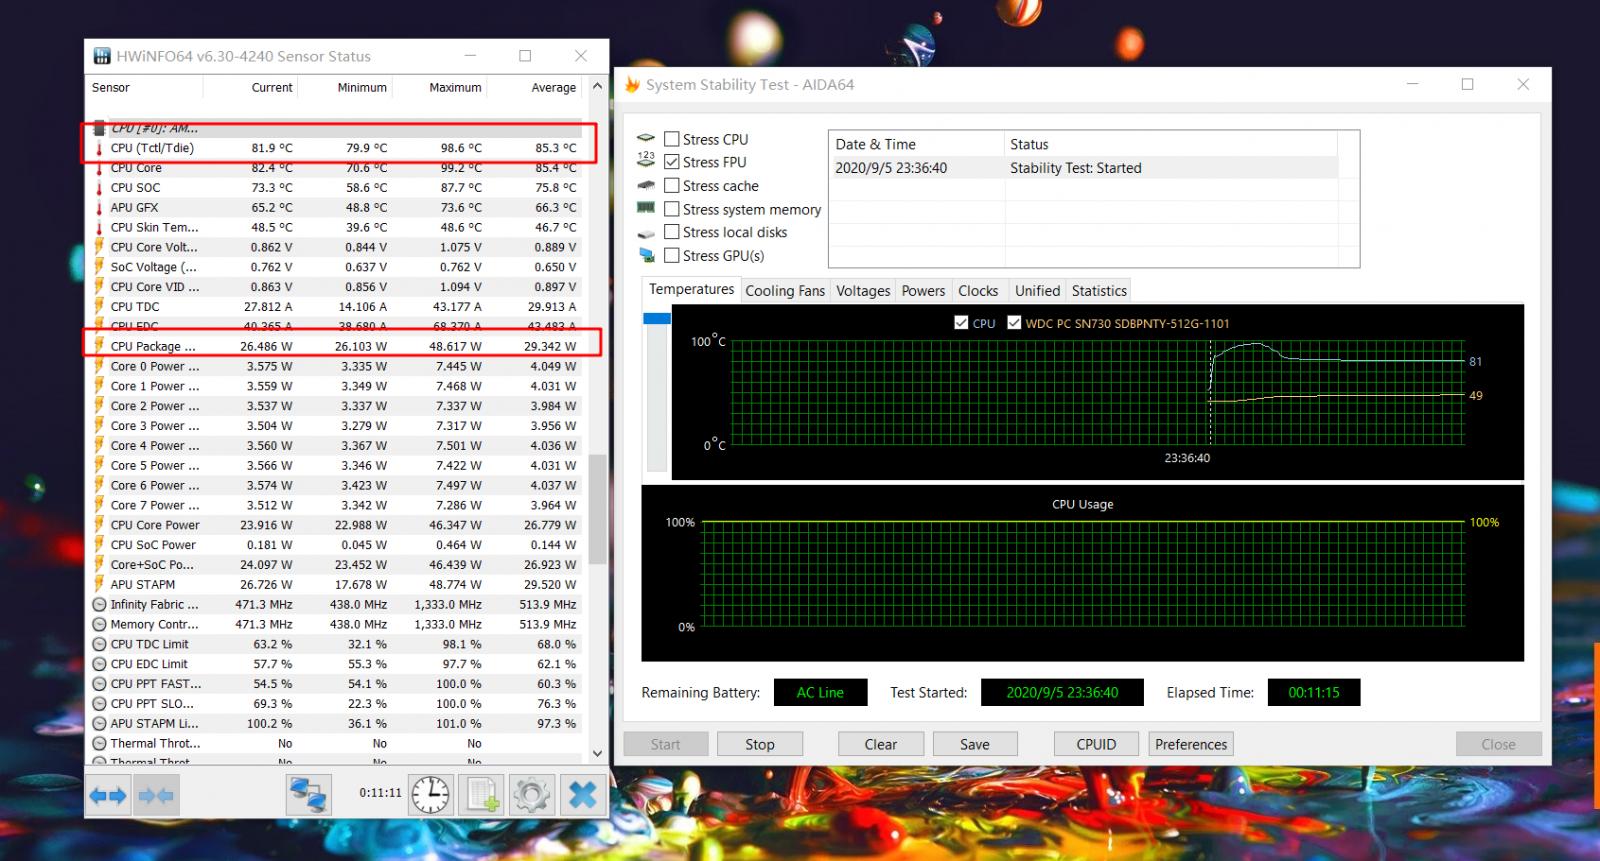Uncheck the Stress FPU checkbox
Viewport: 1600px width, 861px height.
pos(672,162)
